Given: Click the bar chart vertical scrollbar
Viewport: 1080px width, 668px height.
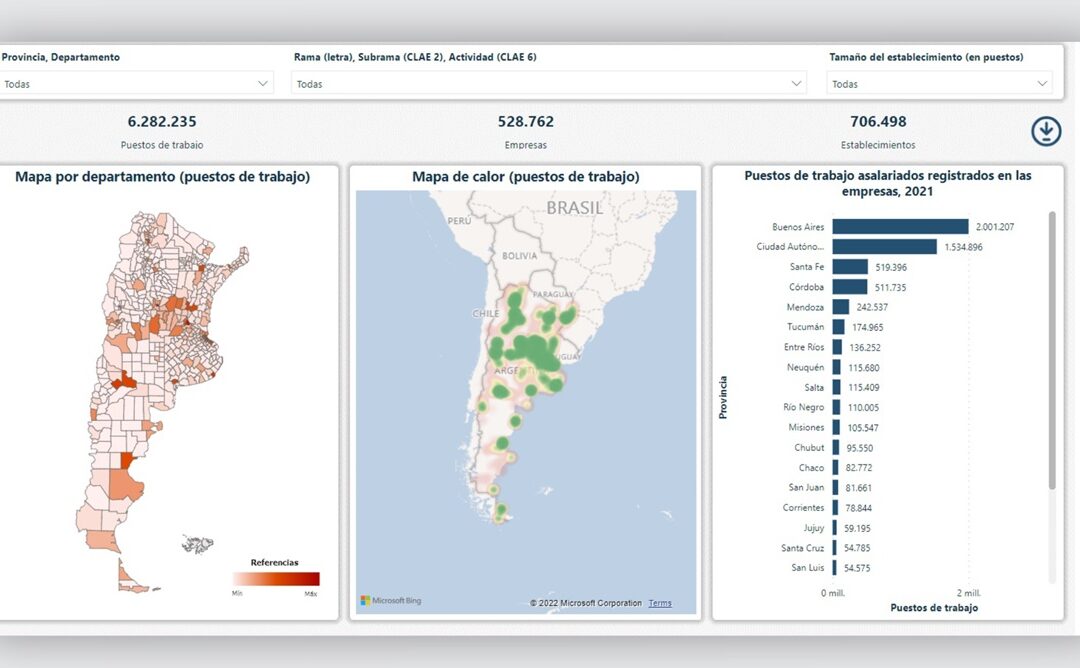Looking at the screenshot, I should (x=1052, y=351).
